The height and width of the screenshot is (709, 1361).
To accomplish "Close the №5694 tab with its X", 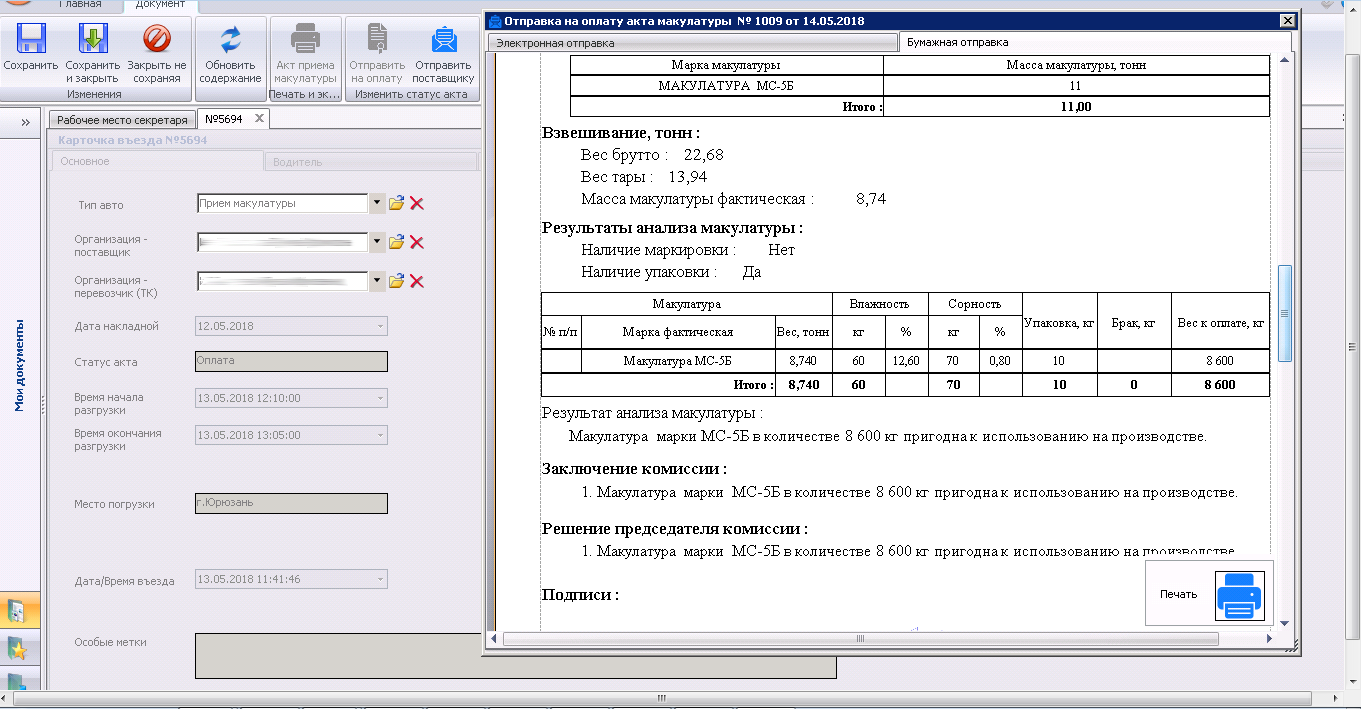I will pyautogui.click(x=259, y=118).
